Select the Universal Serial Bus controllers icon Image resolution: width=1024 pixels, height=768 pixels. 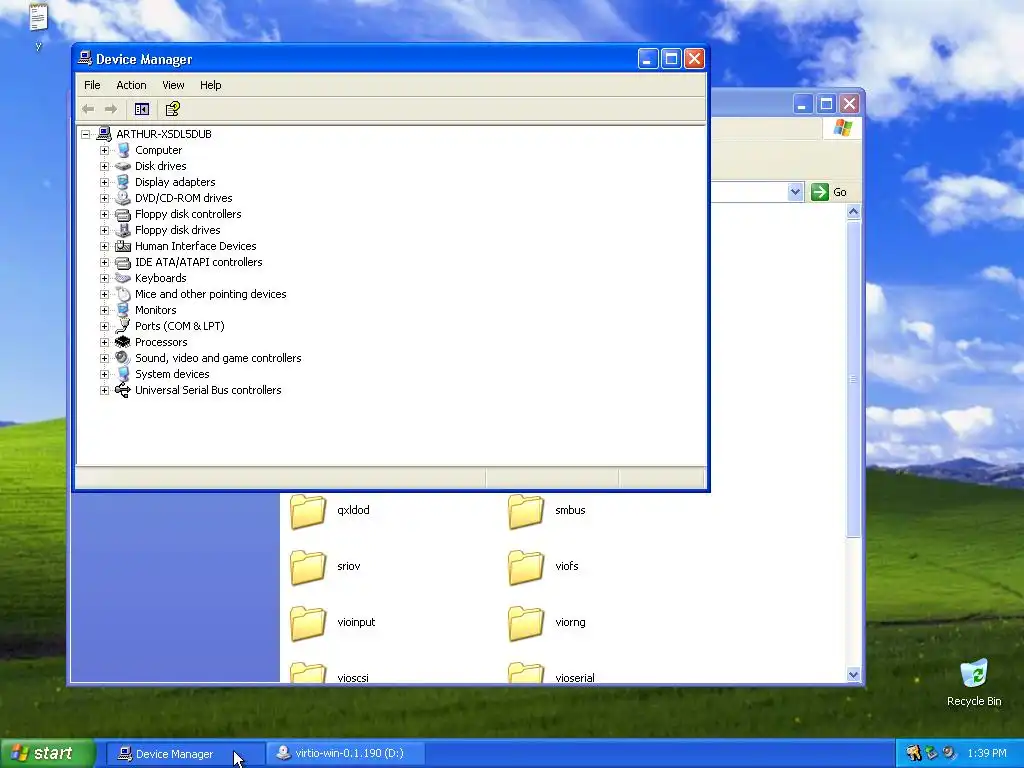pyautogui.click(x=123, y=390)
